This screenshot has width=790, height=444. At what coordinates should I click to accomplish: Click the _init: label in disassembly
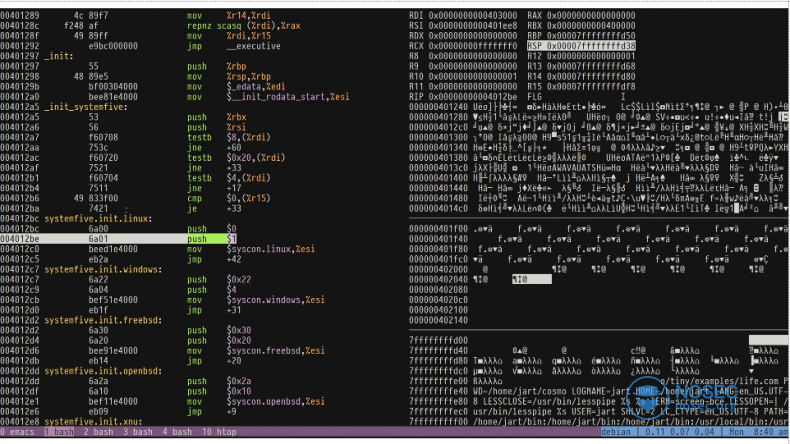(x=59, y=56)
